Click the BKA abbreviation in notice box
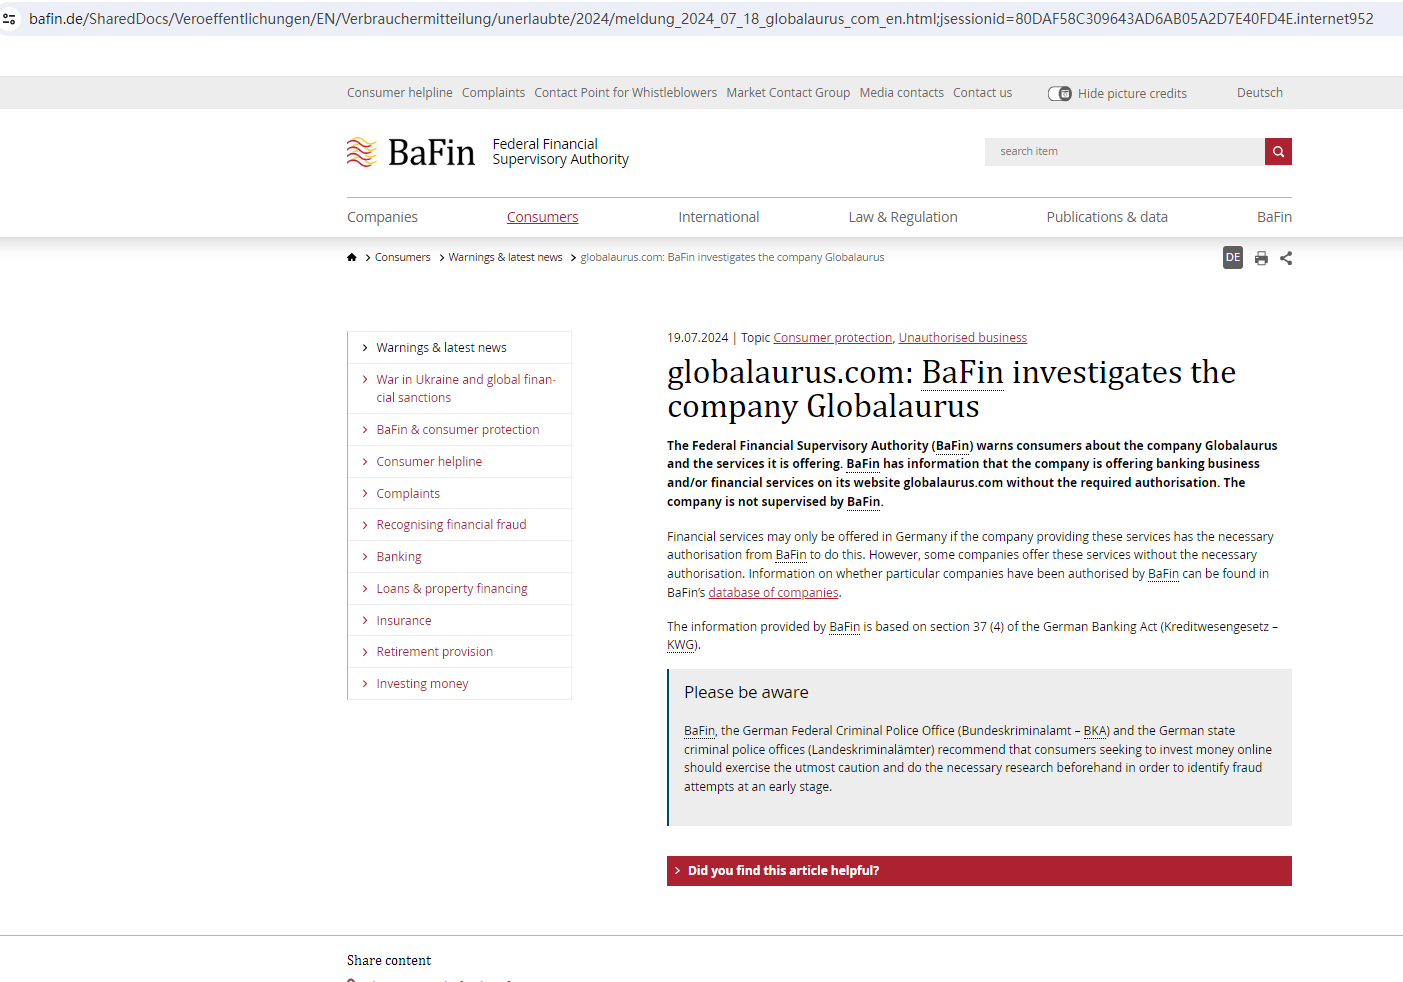Screen dimensions: 1403x982 tap(1094, 731)
